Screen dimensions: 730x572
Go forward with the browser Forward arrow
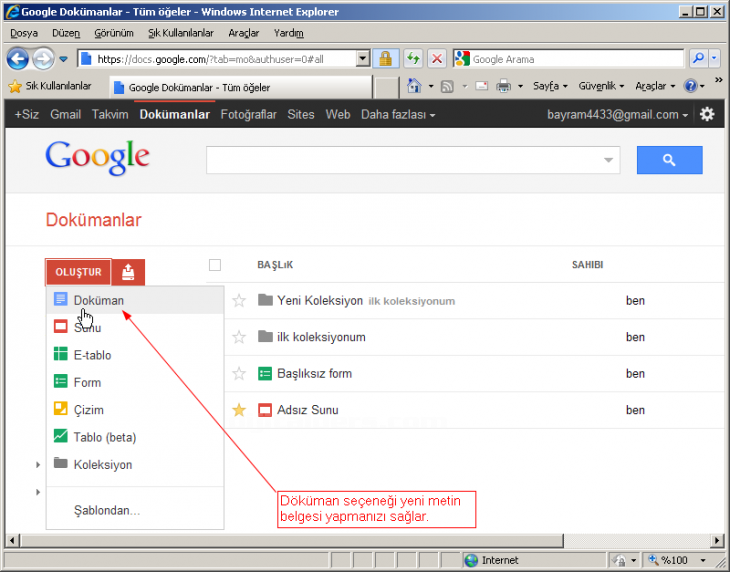coord(43,59)
